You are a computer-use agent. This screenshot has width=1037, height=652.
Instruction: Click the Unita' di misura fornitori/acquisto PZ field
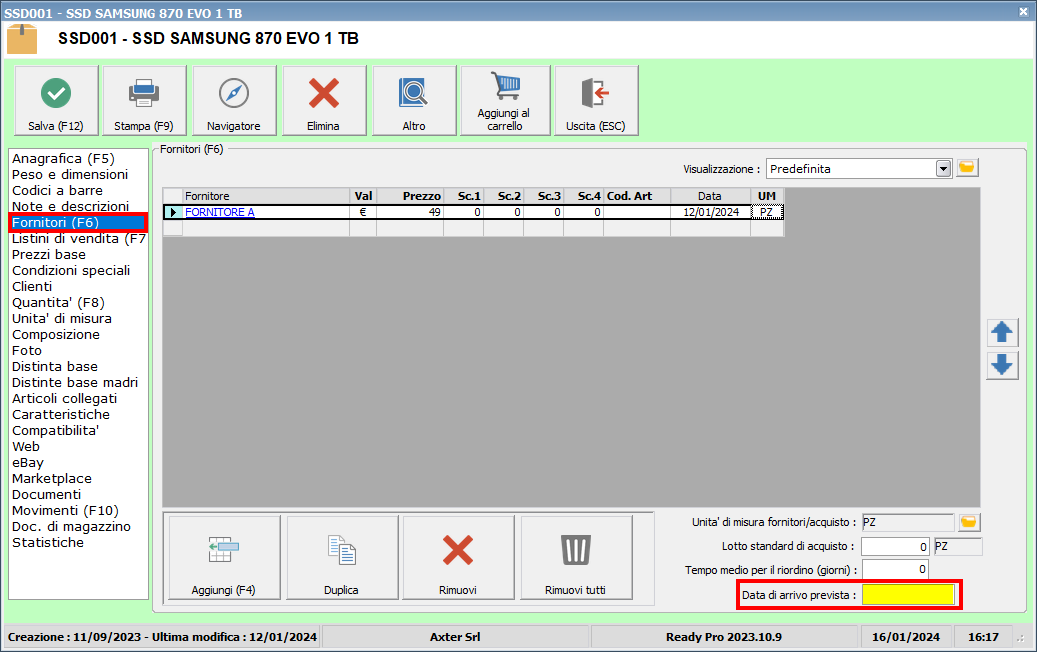(x=909, y=522)
